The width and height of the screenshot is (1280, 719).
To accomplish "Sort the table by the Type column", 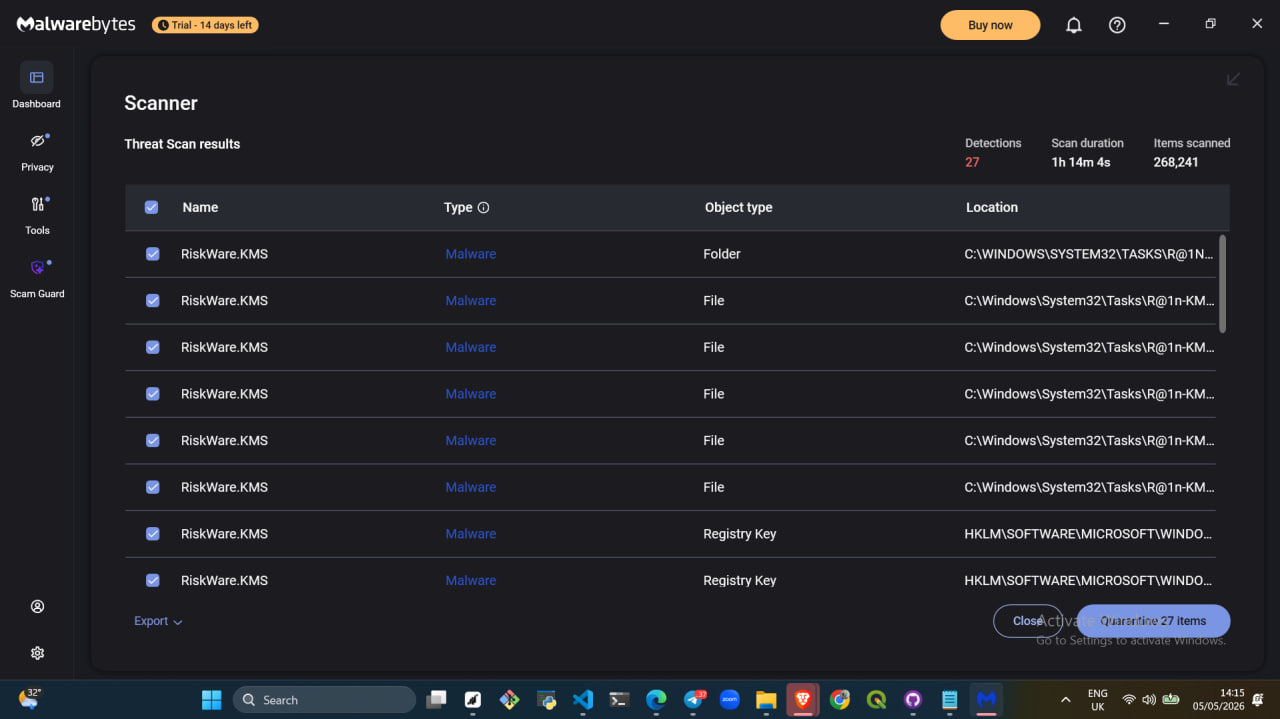I will pyautogui.click(x=458, y=207).
